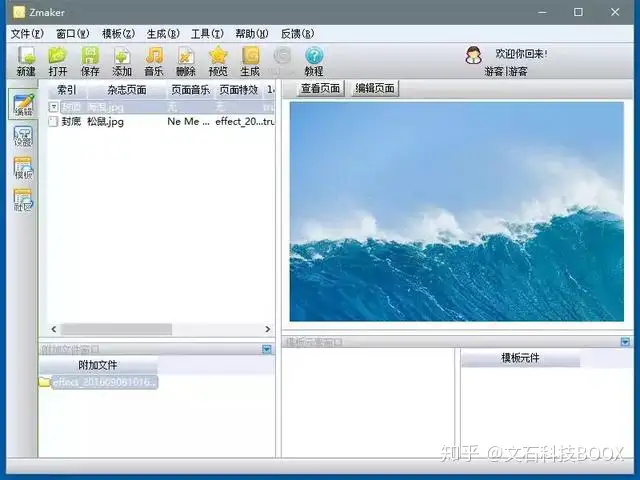Open the 工具(T) menu
Image resolution: width=640 pixels, height=480 pixels.
207,34
